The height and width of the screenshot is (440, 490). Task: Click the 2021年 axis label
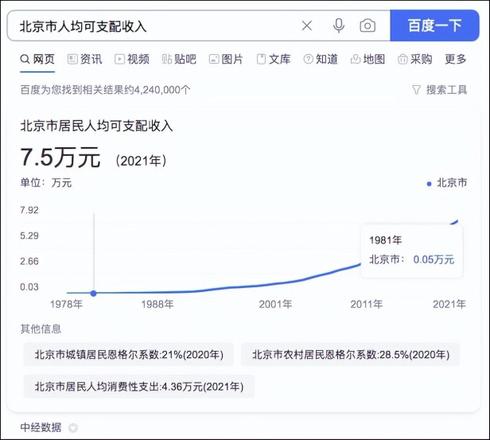click(x=449, y=304)
